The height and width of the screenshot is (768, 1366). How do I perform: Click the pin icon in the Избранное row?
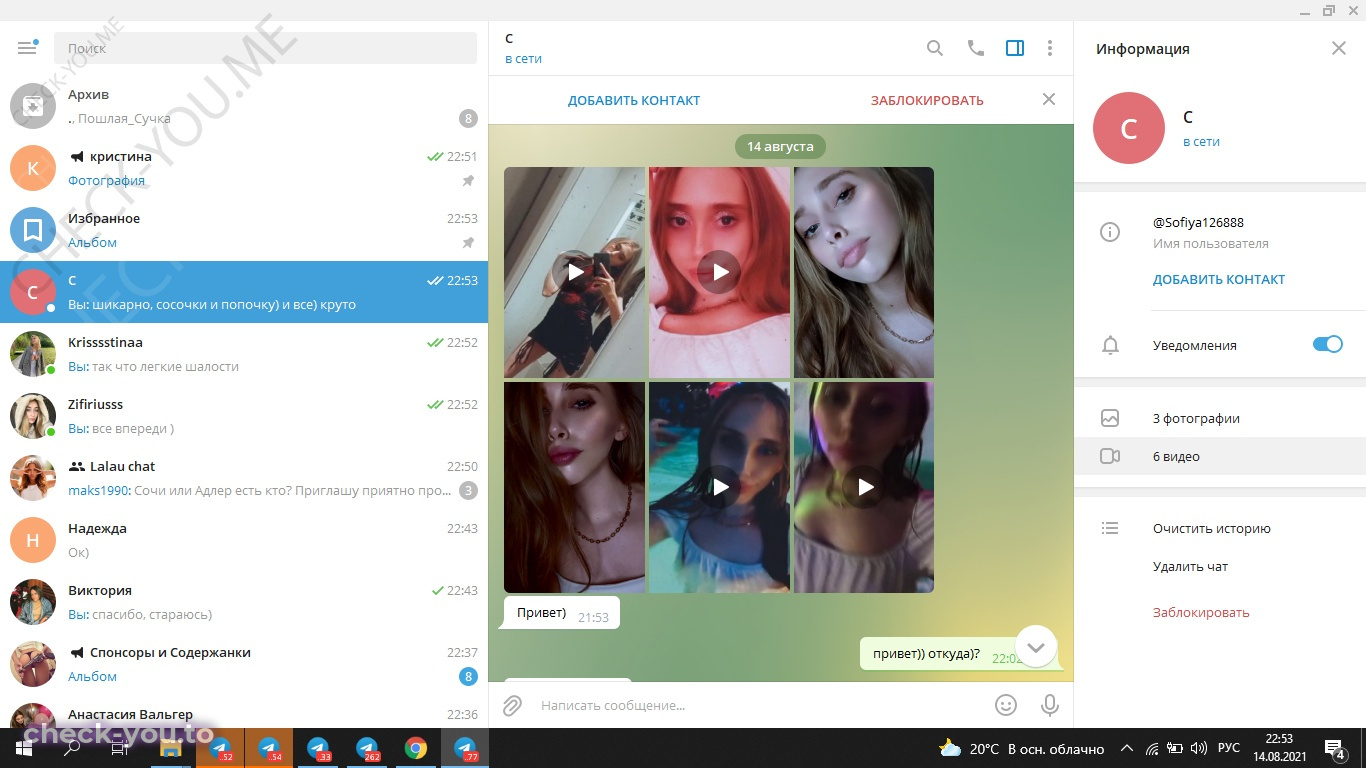[x=468, y=243]
